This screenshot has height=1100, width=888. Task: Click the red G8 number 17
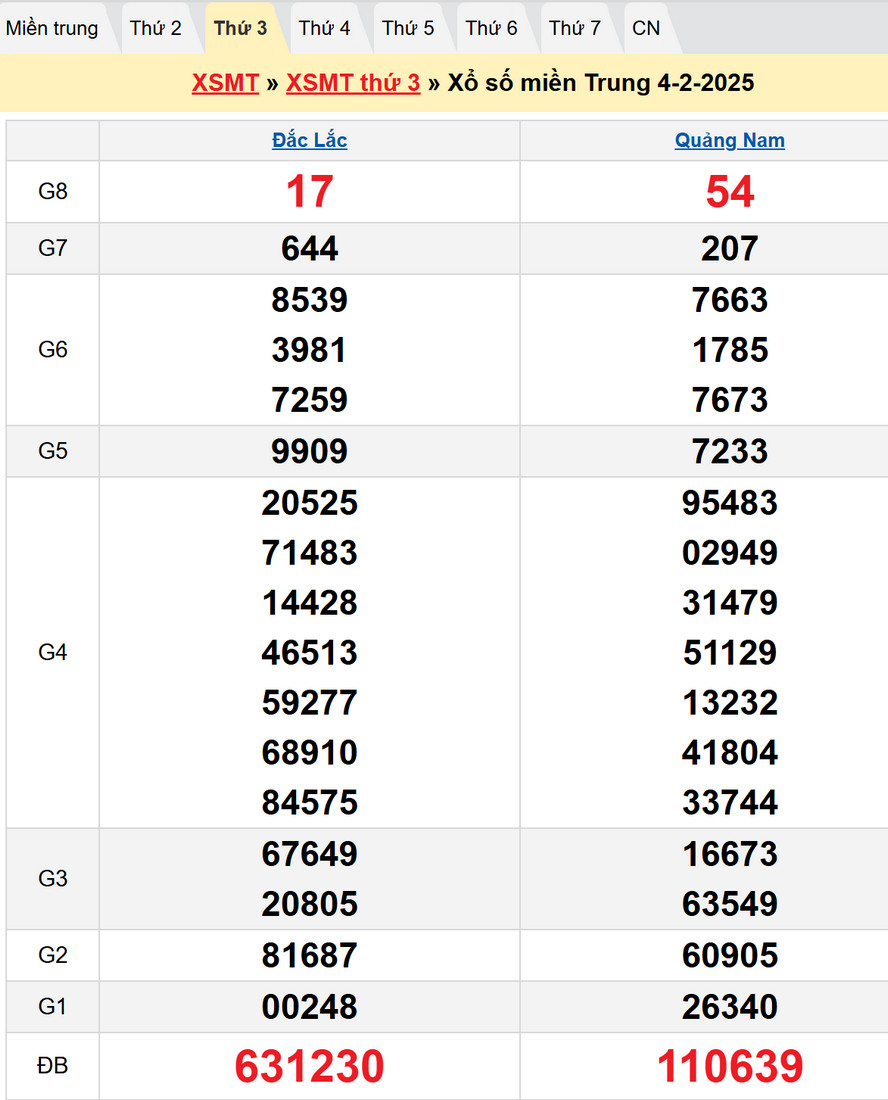tap(309, 192)
